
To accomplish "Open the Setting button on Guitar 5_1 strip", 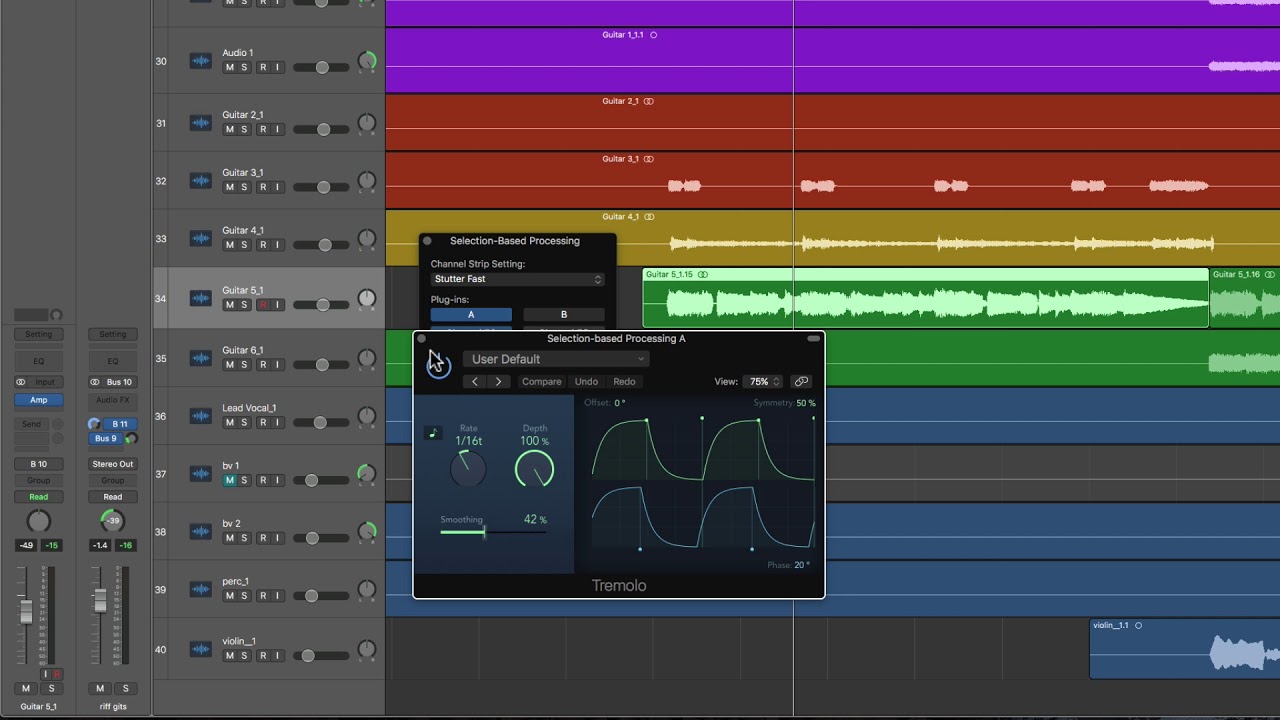I will (x=38, y=334).
